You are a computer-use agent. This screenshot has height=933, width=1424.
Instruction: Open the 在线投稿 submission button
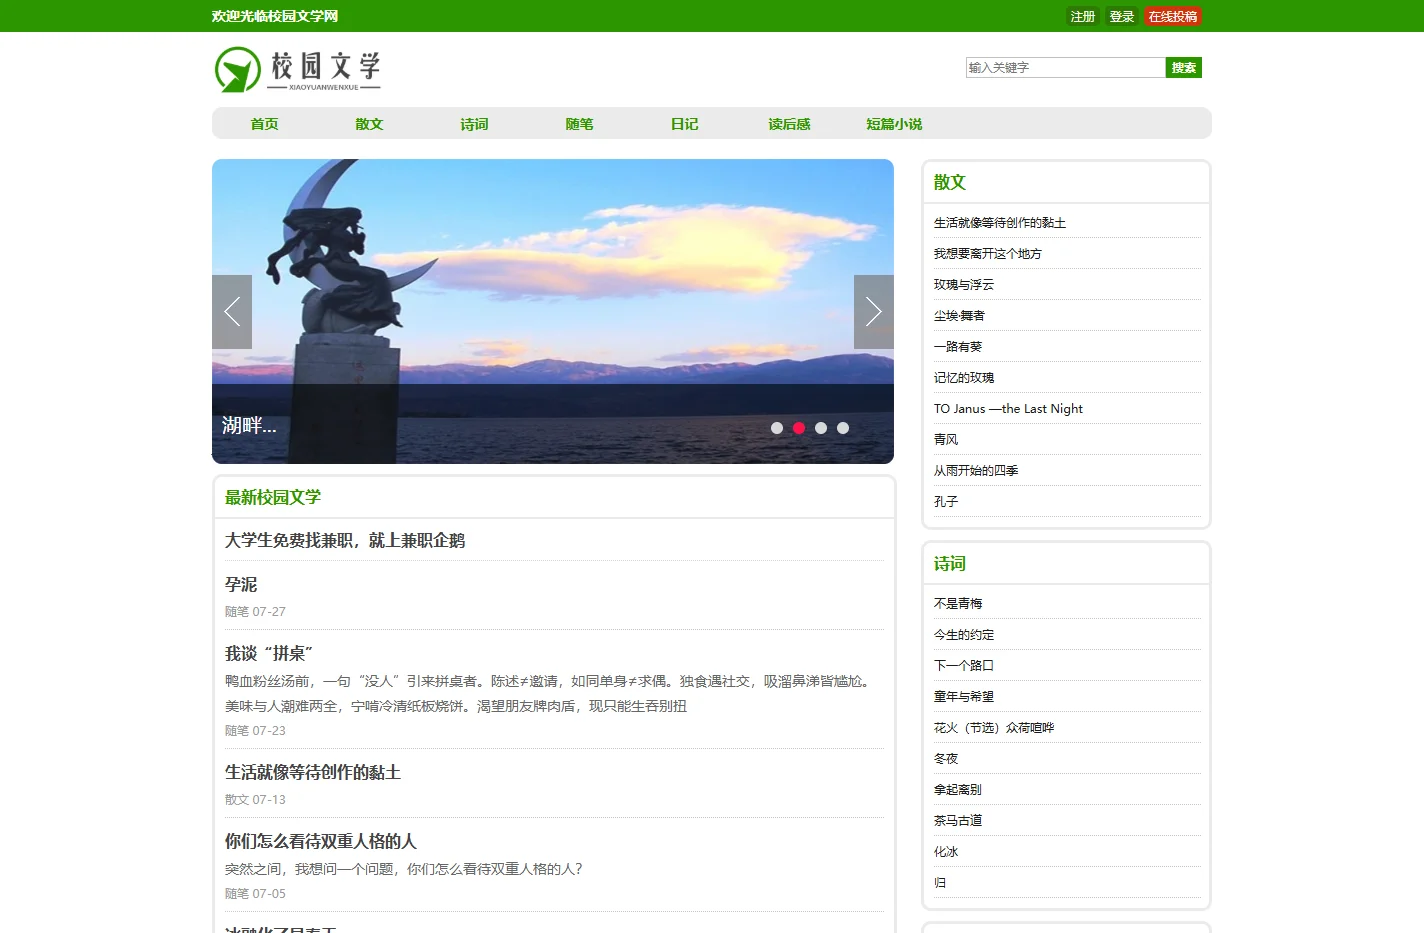(1173, 17)
